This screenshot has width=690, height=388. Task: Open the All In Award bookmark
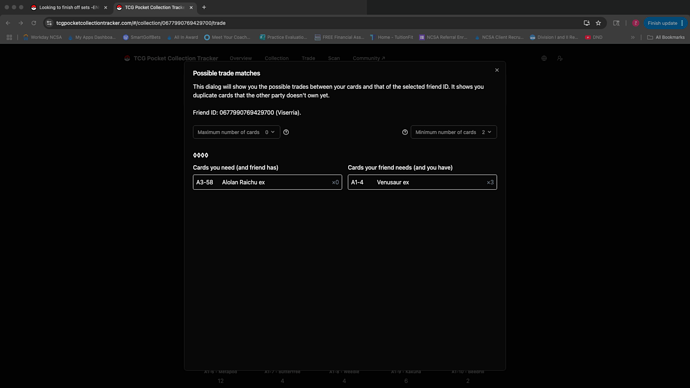pos(183,37)
